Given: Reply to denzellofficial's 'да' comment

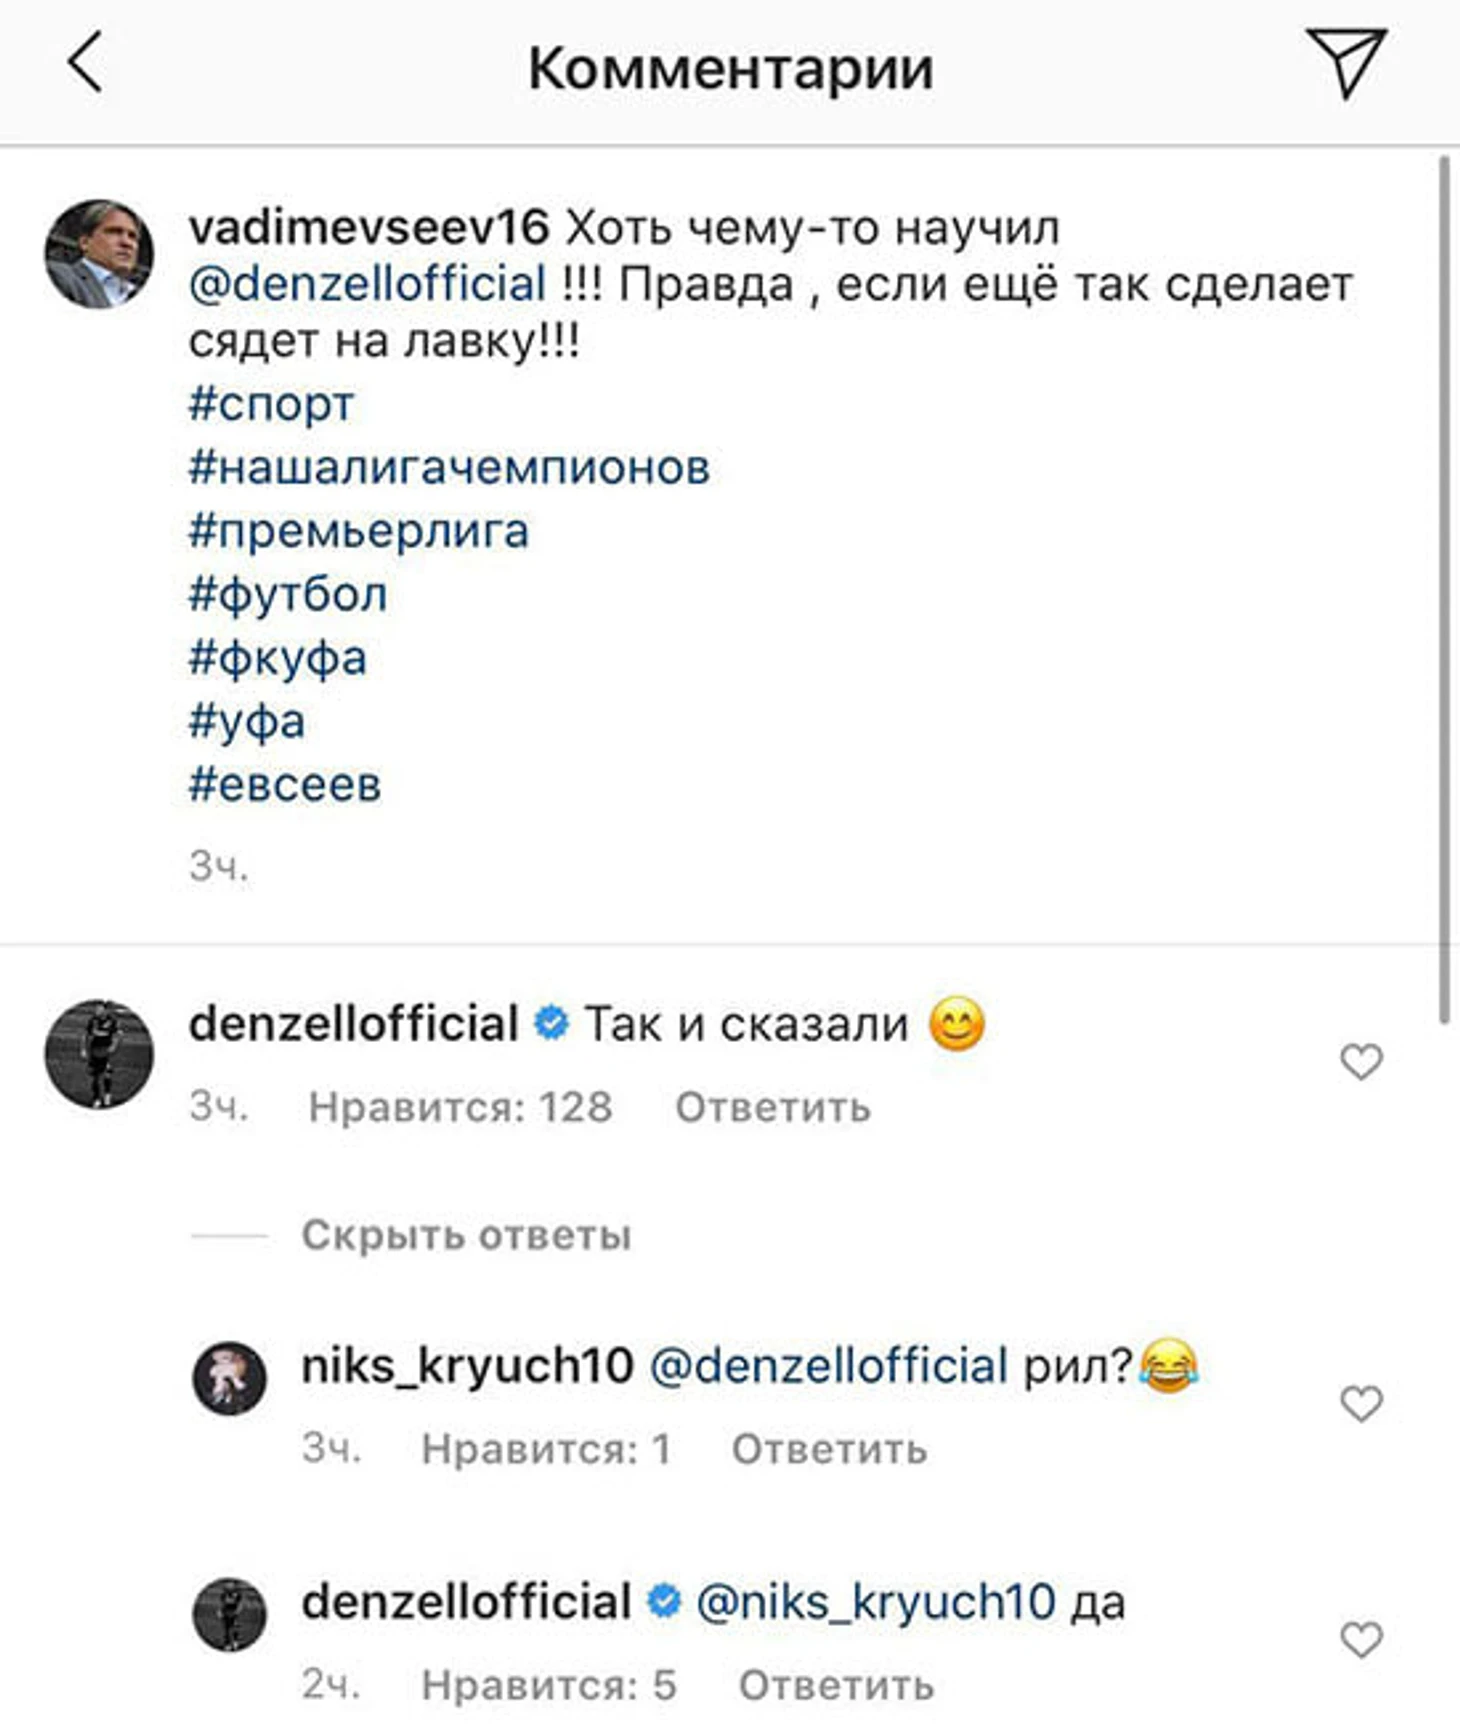Looking at the screenshot, I should (836, 1685).
